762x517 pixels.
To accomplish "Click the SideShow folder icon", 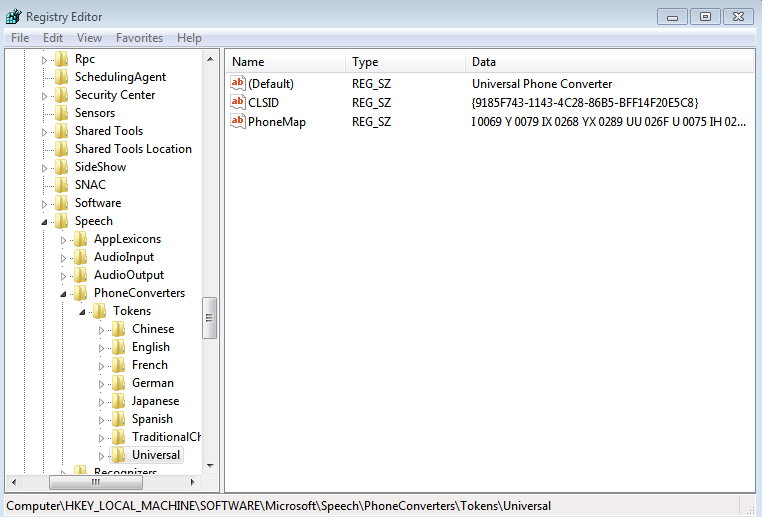I will (x=62, y=167).
